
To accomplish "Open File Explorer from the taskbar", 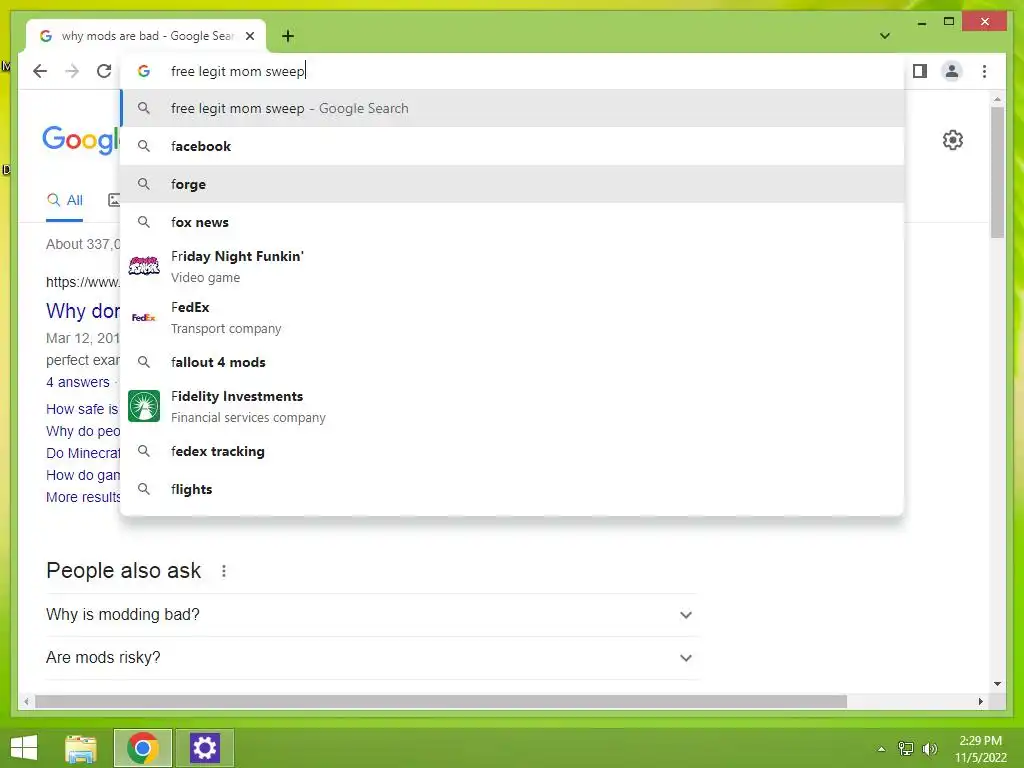I will [81, 748].
